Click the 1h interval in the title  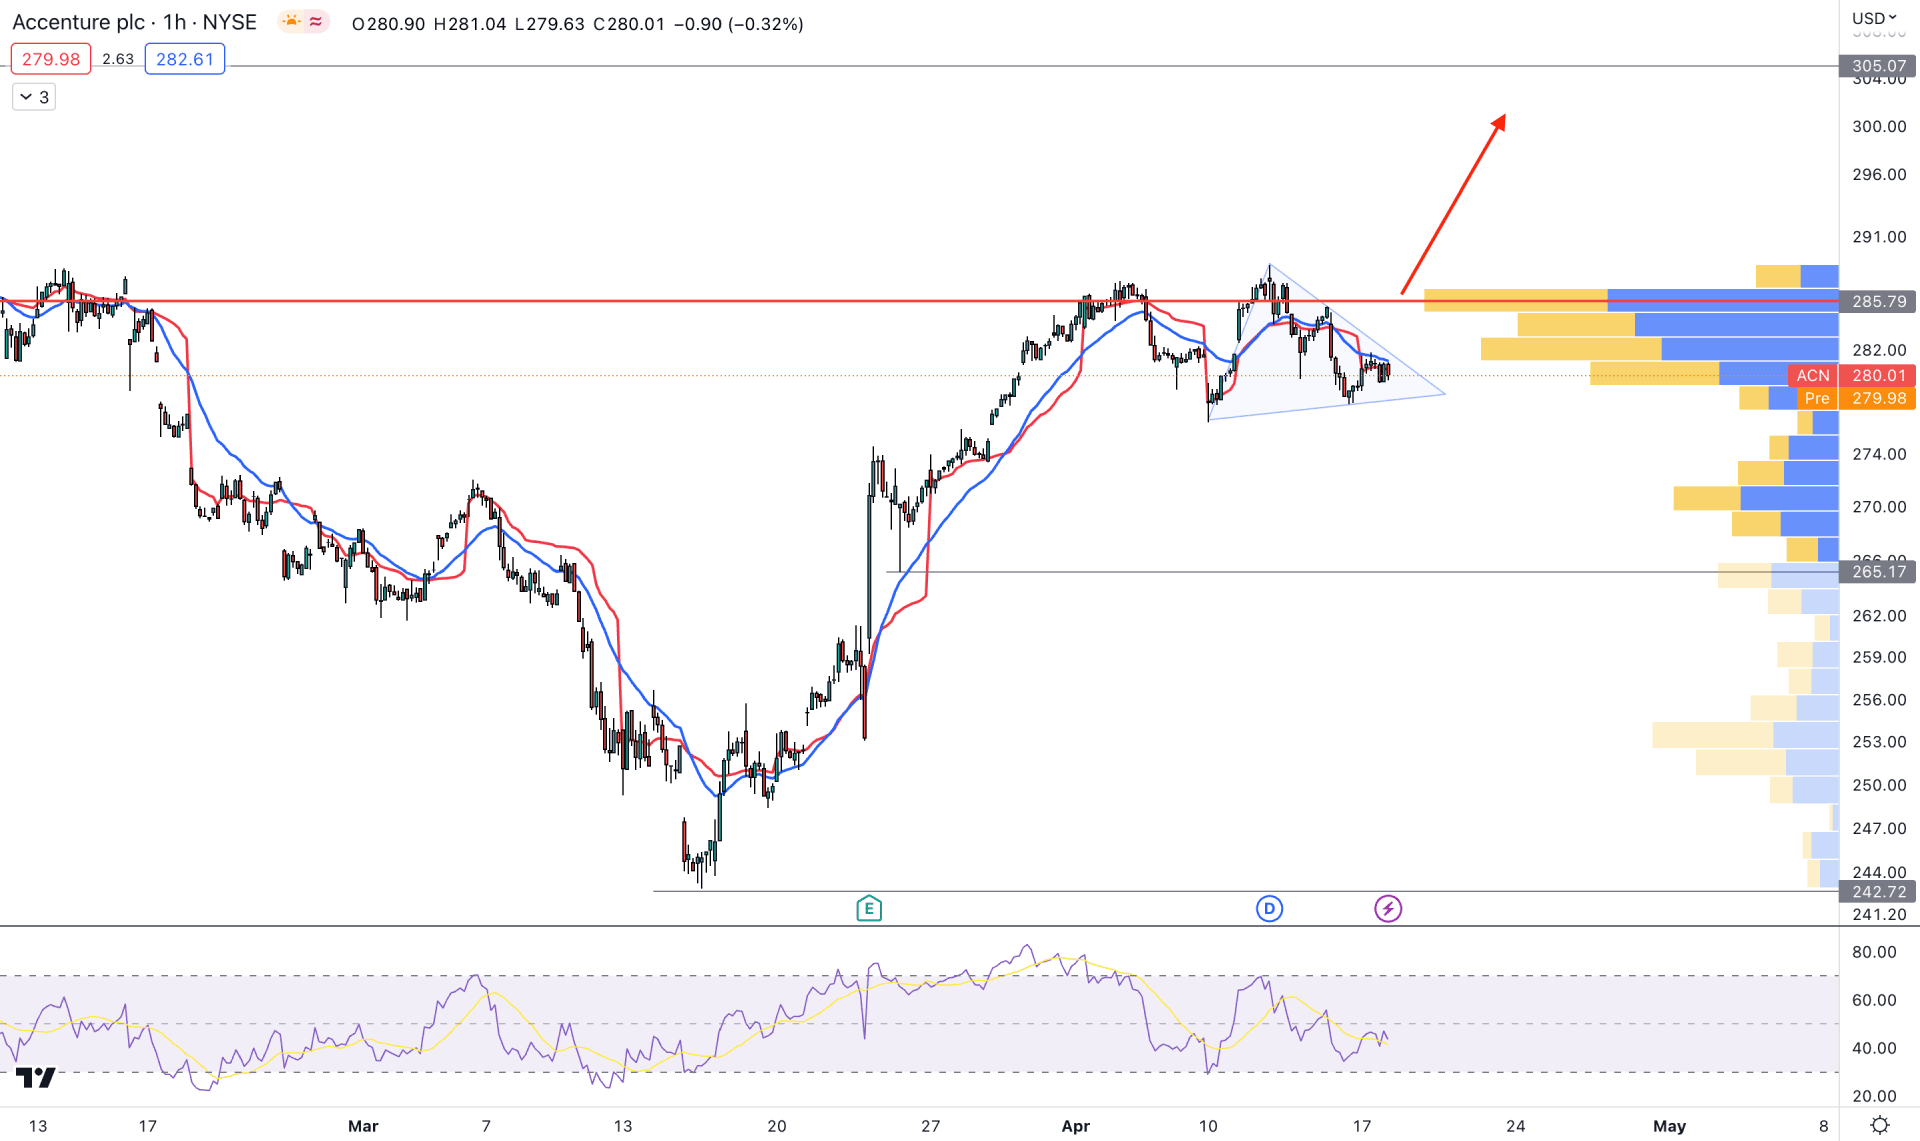174,22
